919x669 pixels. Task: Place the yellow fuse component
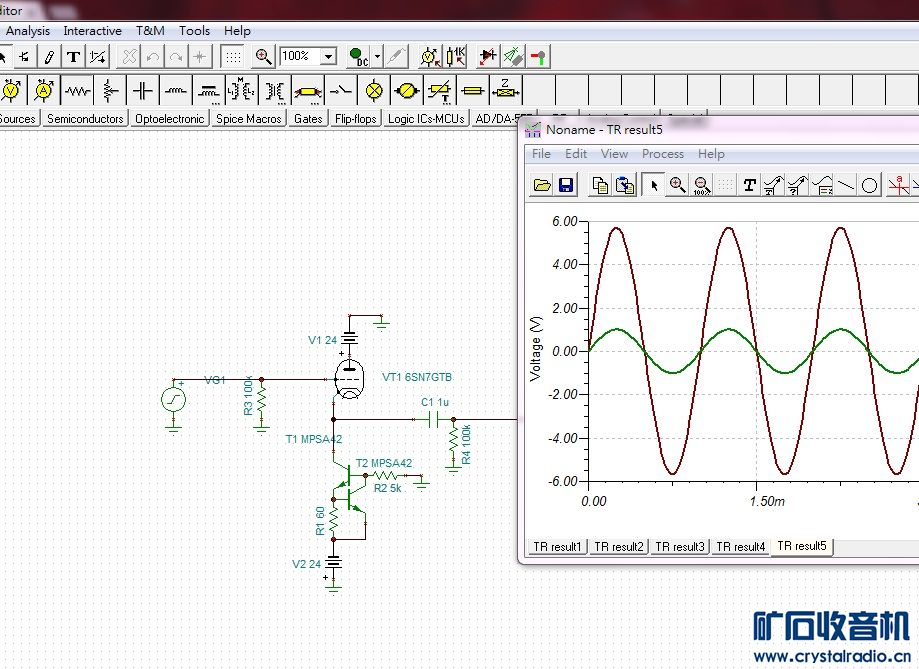pos(472,90)
